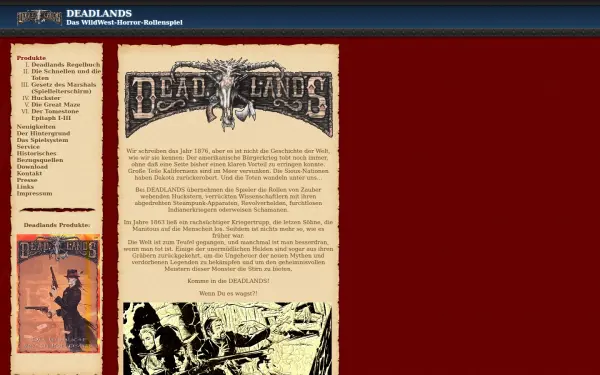Open the Links page
Image resolution: width=600 pixels, height=375 pixels.
click(x=25, y=187)
